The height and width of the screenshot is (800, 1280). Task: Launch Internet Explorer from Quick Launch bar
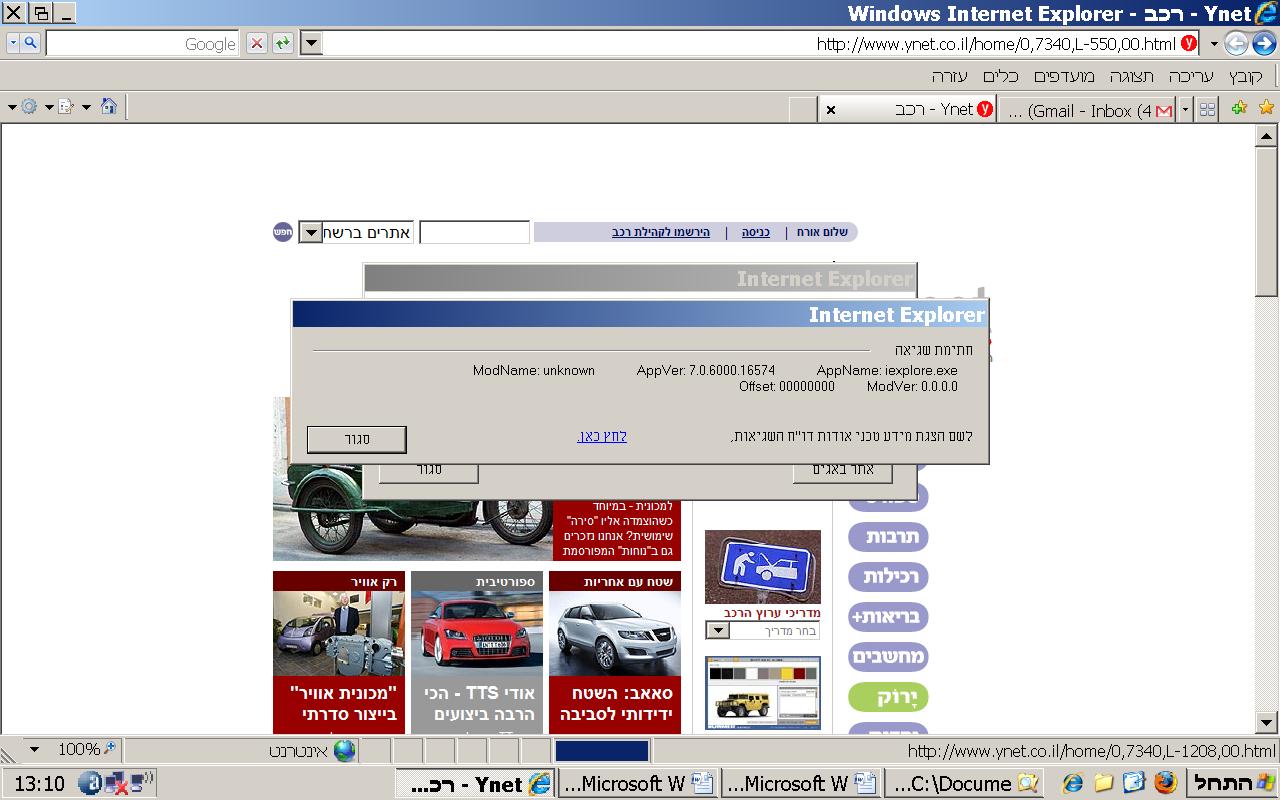(x=1073, y=782)
